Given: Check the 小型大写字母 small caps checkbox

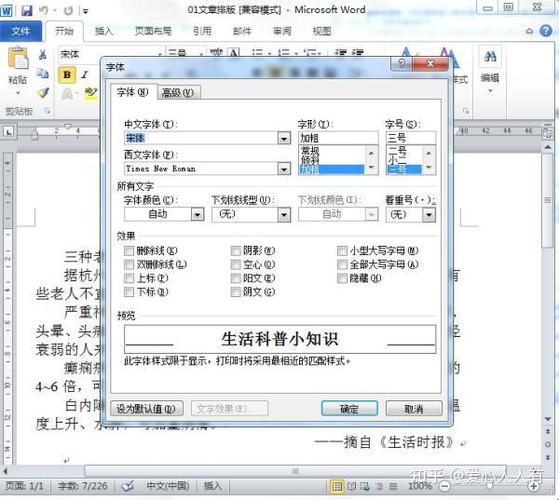Looking at the screenshot, I should tap(342, 251).
